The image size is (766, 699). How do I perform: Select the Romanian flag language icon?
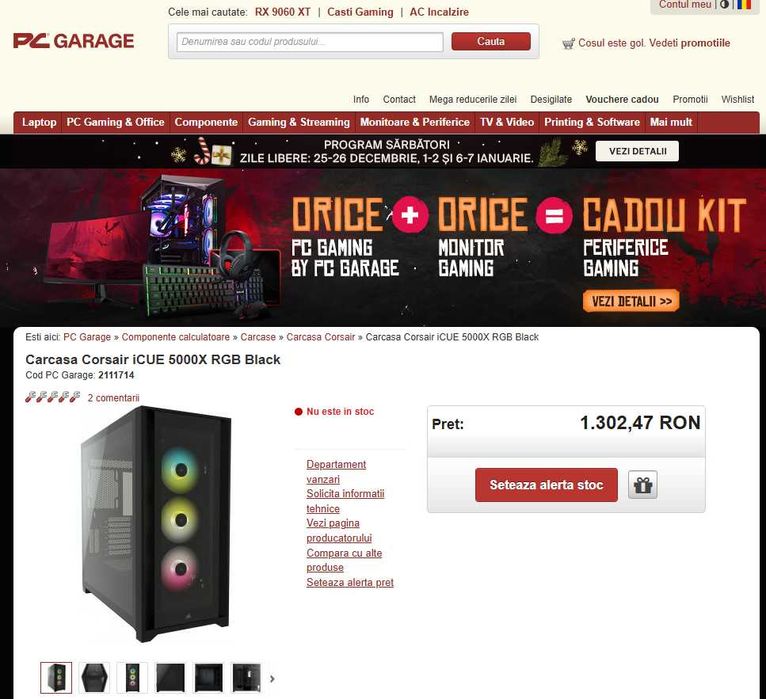(x=744, y=4)
